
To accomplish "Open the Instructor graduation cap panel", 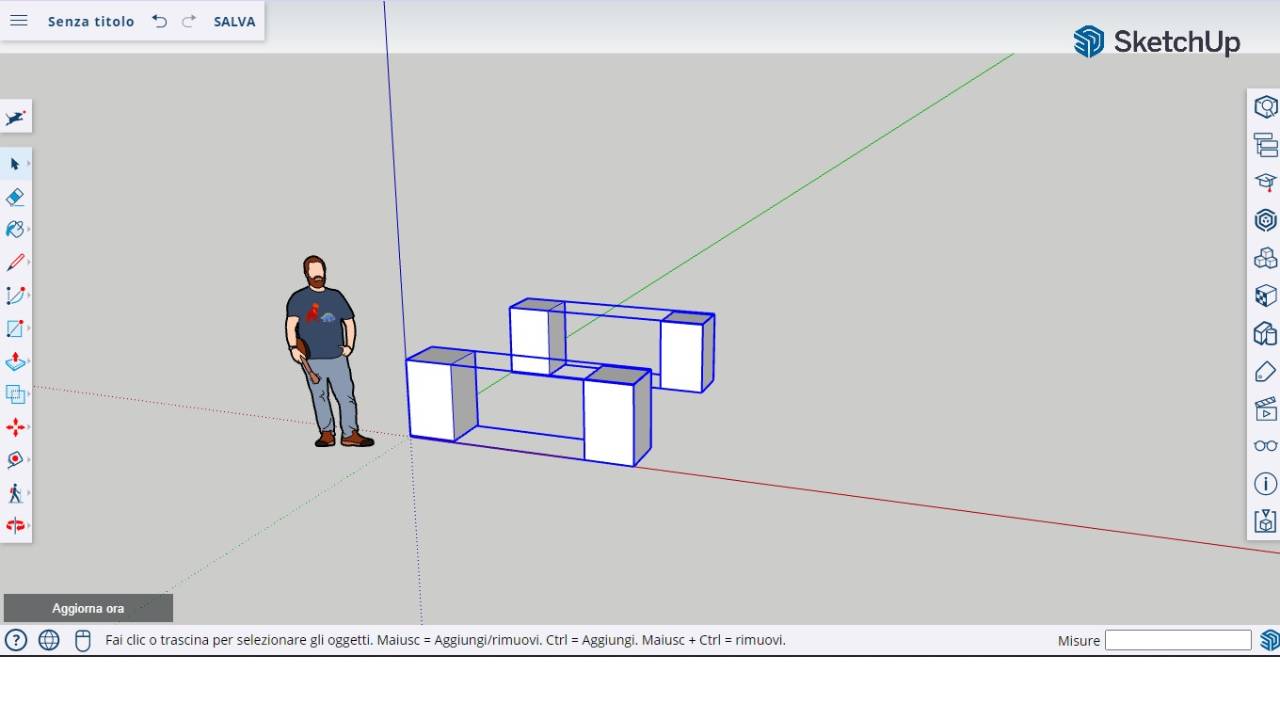I will click(x=1265, y=182).
